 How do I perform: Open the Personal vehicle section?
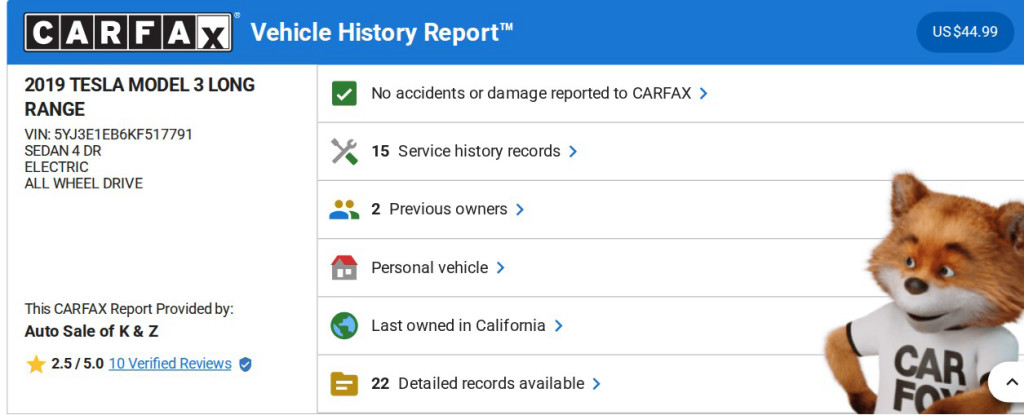point(429,268)
